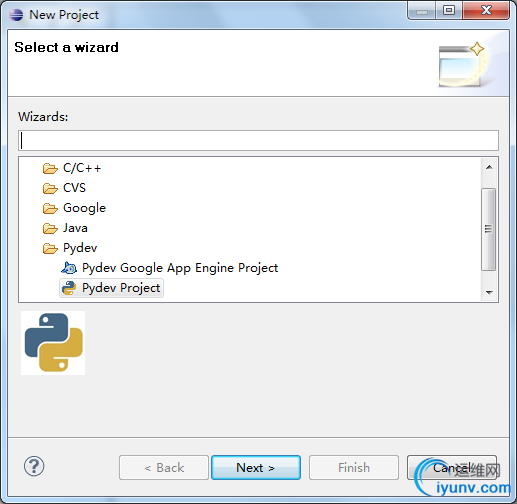Screen dimensions: 517x504
Task: Click the Next > button
Action: pos(256,468)
